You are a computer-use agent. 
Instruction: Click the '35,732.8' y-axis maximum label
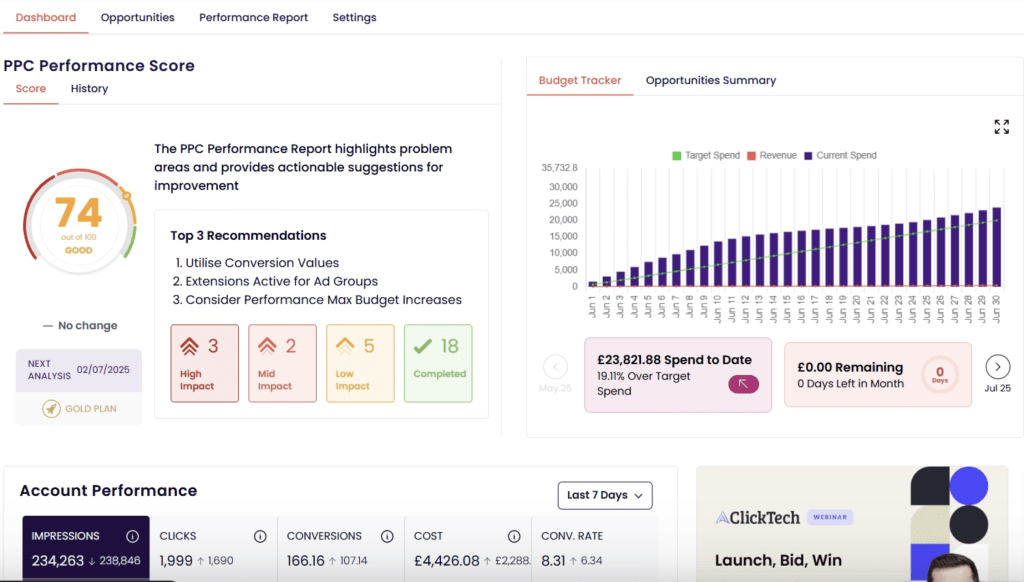(559, 168)
